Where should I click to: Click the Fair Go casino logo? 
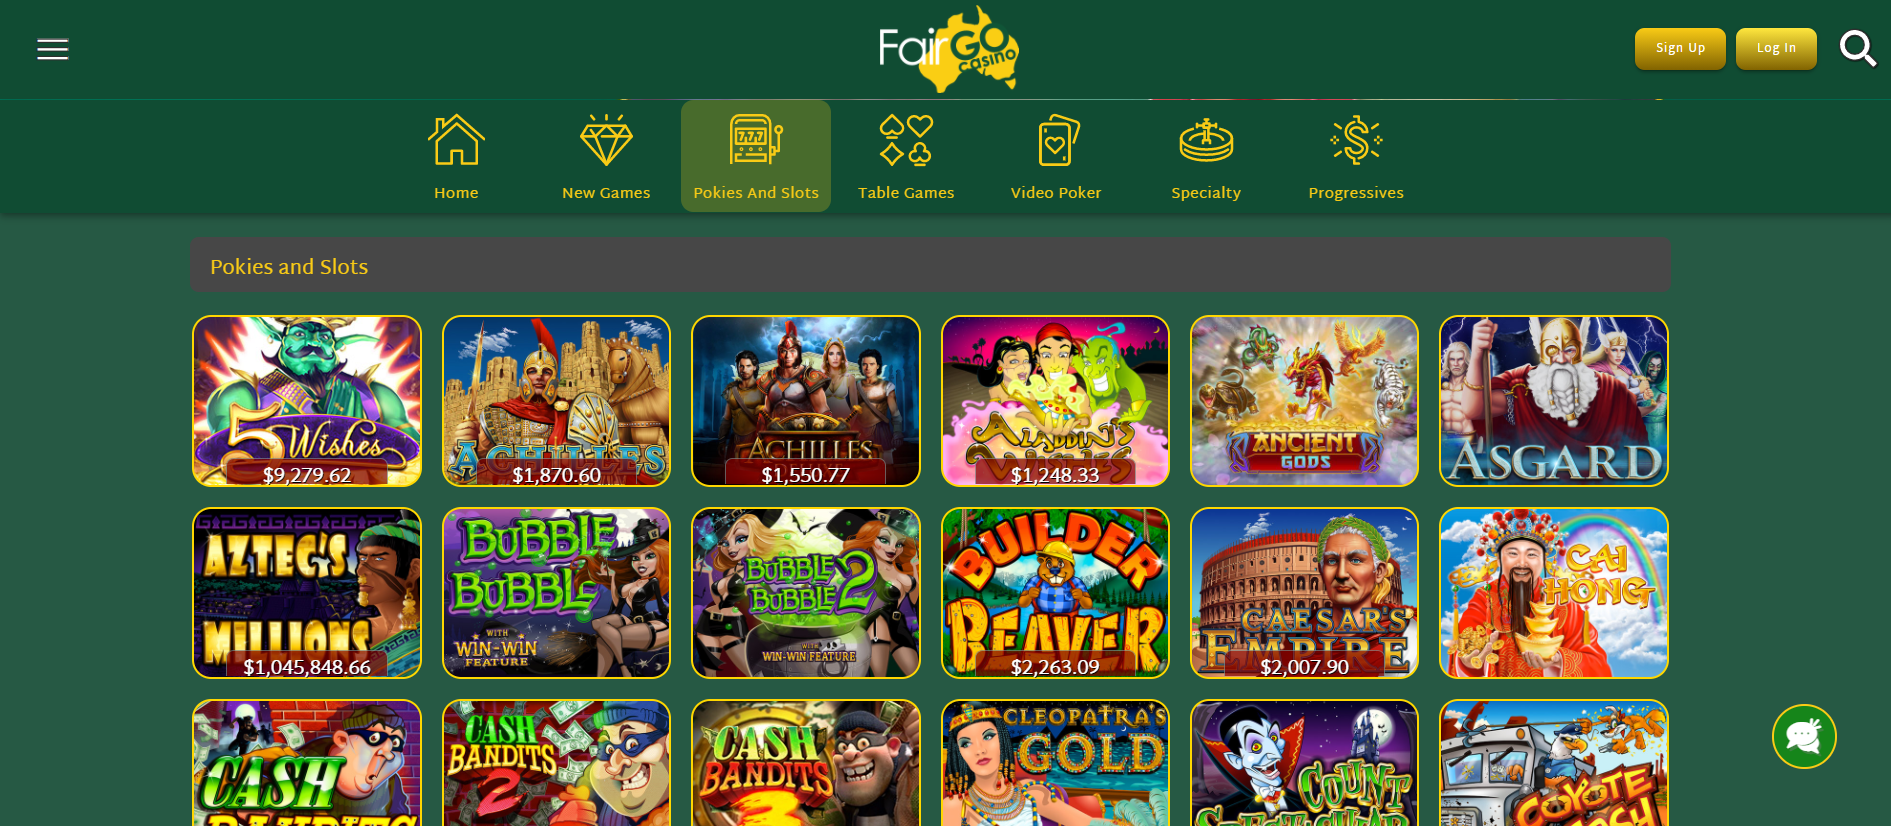click(948, 49)
